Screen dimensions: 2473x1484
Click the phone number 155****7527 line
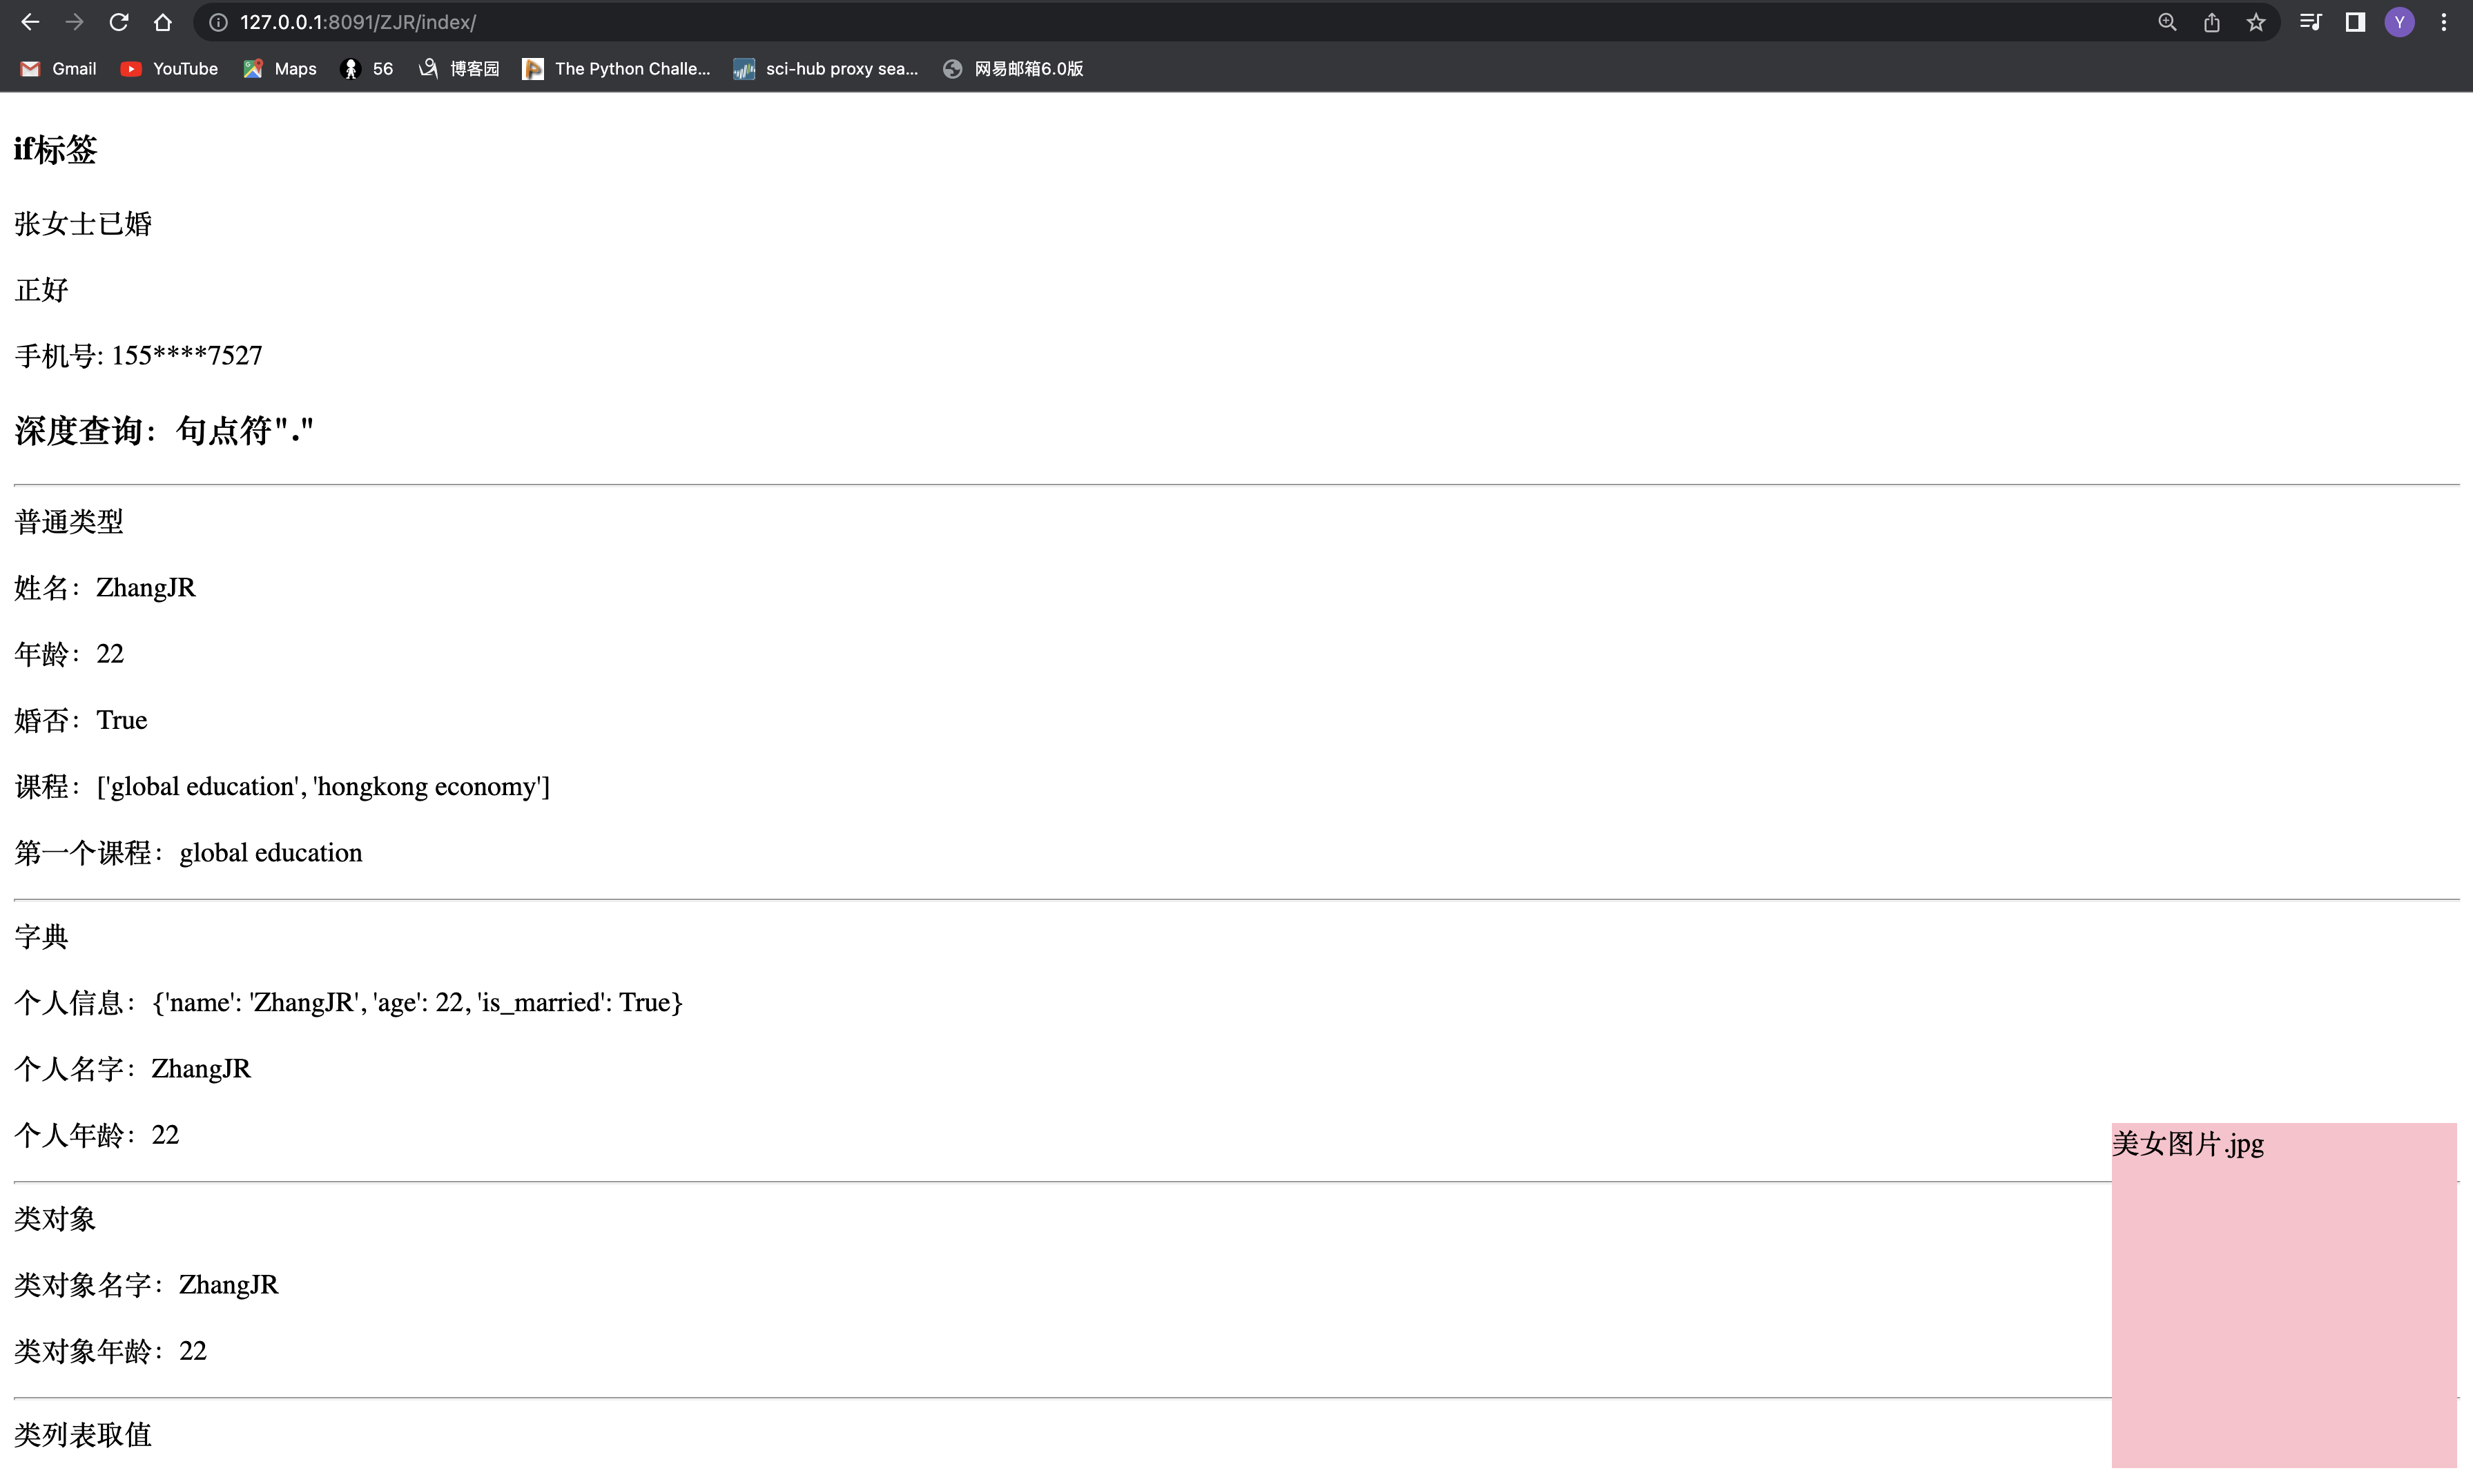(138, 356)
